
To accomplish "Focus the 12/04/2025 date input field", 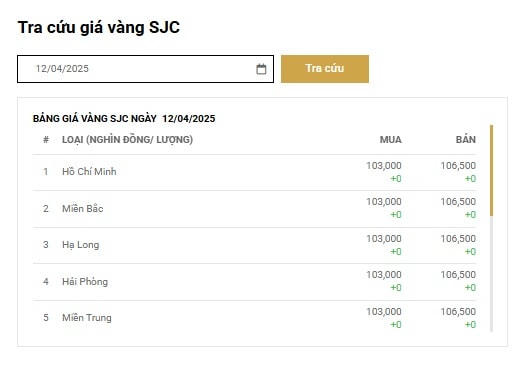I will point(145,69).
